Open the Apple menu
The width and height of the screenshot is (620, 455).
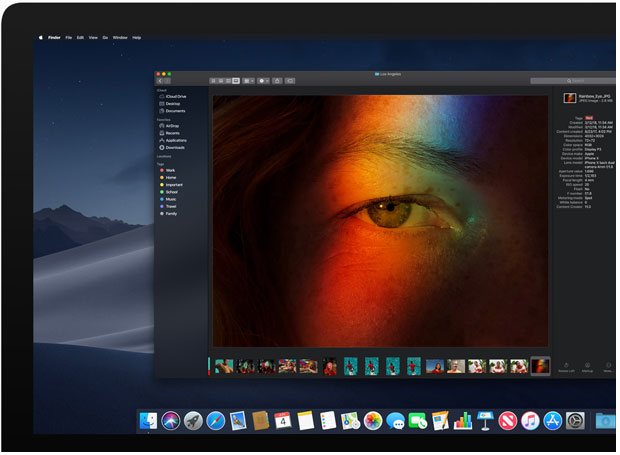point(40,38)
